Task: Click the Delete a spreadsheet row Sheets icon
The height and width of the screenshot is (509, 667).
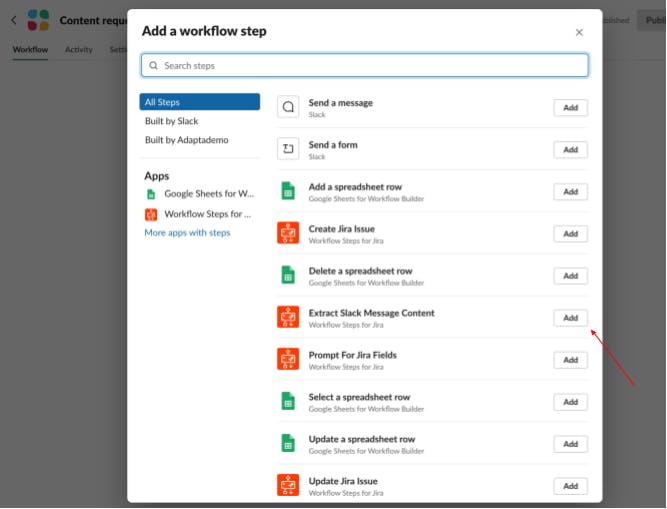Action: (x=288, y=275)
